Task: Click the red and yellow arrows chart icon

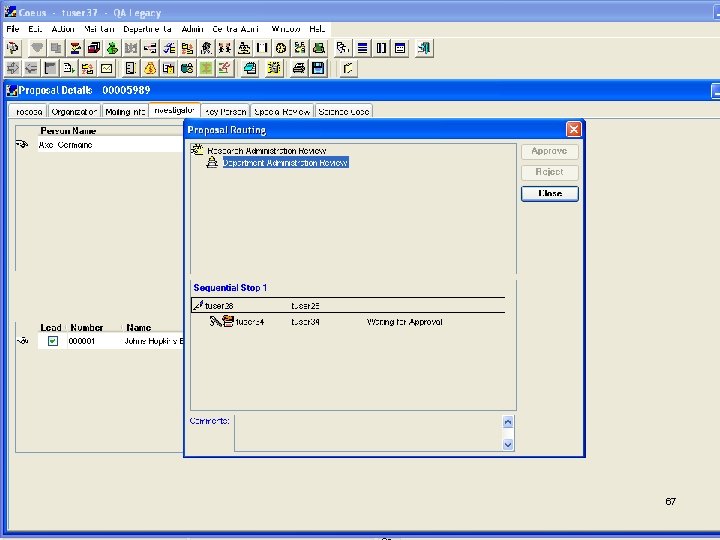Action: coord(88,68)
